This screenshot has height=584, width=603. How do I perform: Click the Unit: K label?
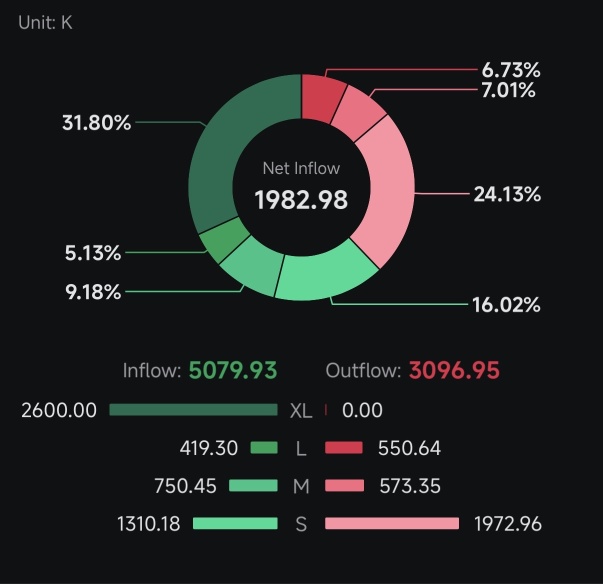pos(45,22)
